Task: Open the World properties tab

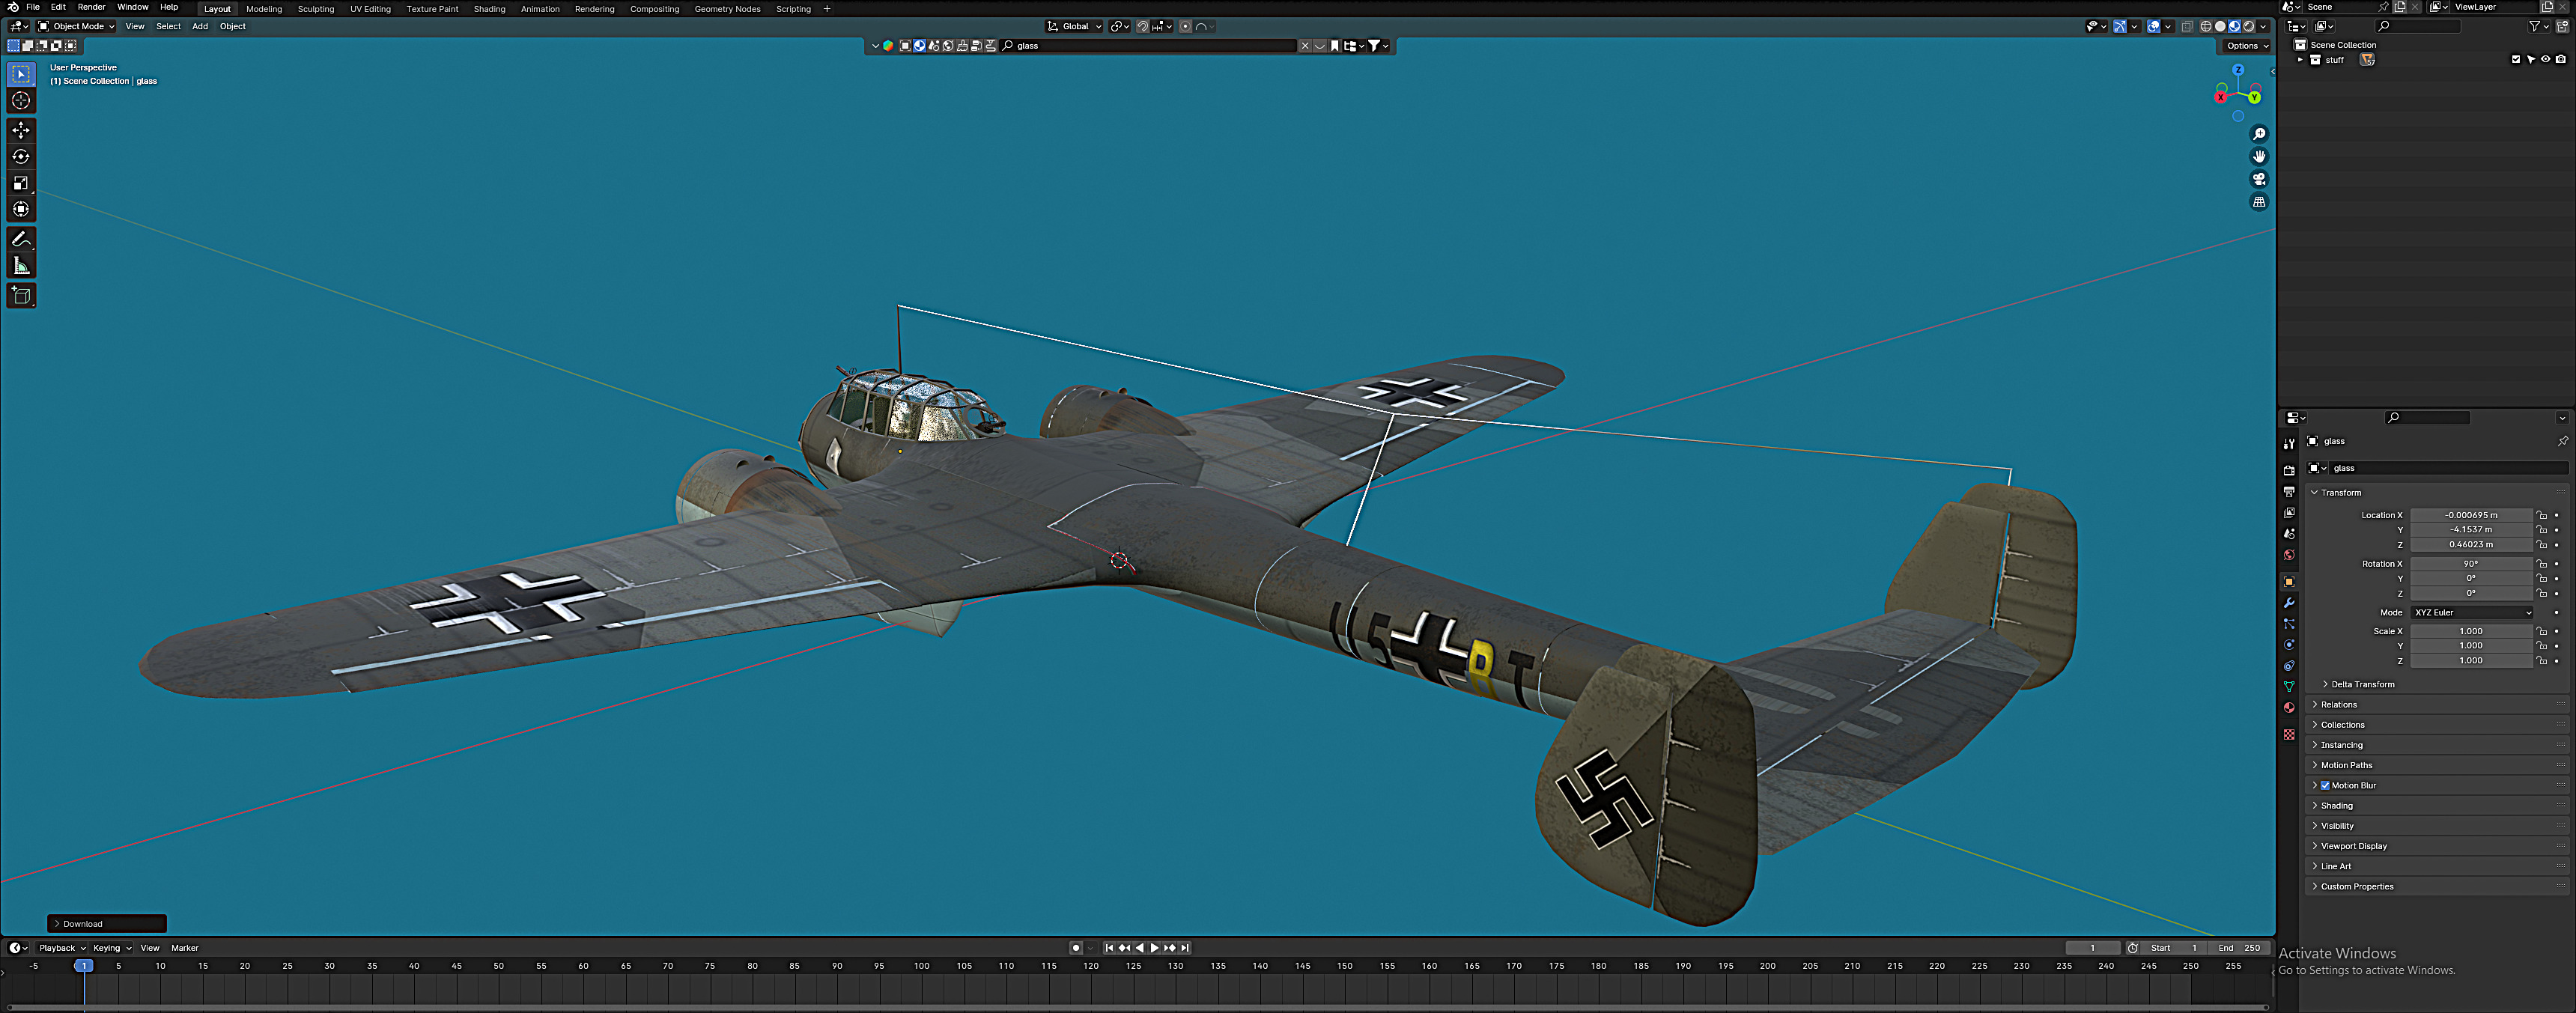Action: click(2289, 554)
